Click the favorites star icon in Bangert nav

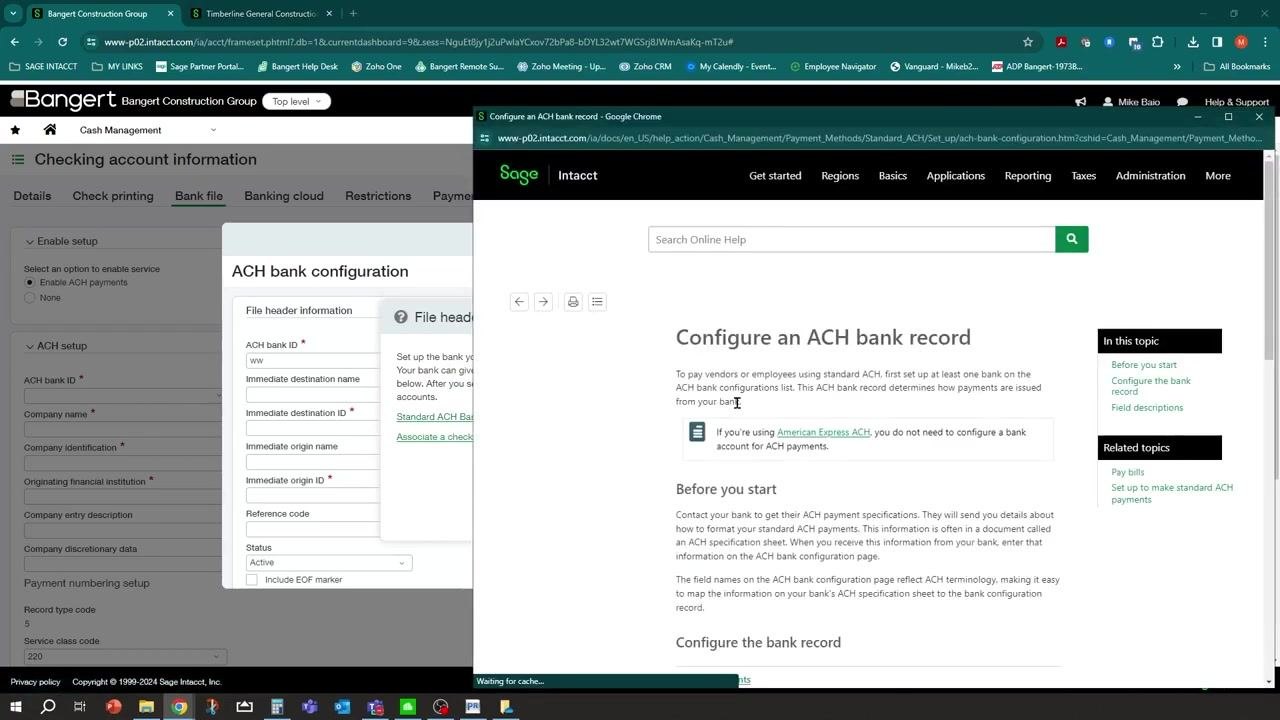[15, 130]
